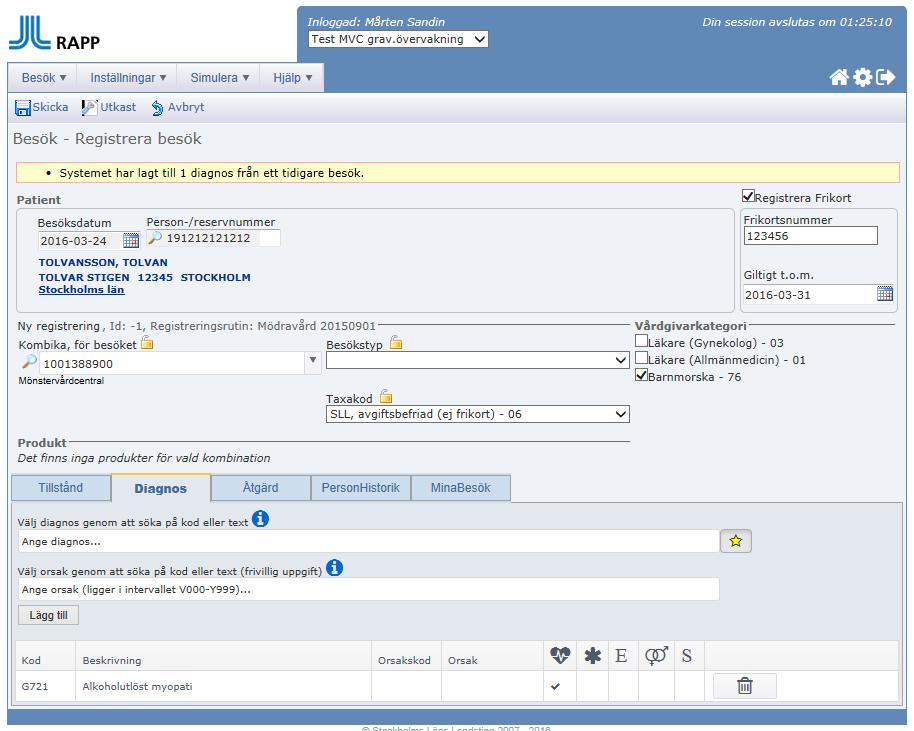914x731 pixels.
Task: Toggle main diagnosis checkmark for G721
Action: pyautogui.click(x=556, y=686)
